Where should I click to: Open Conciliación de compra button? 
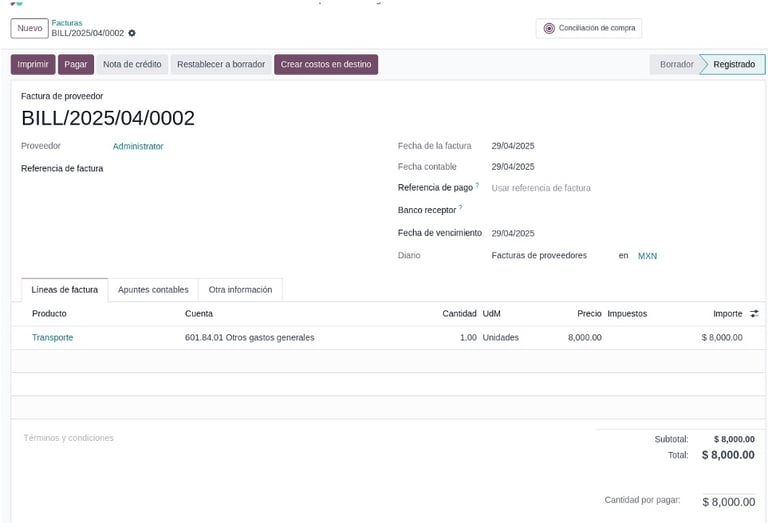(x=589, y=28)
